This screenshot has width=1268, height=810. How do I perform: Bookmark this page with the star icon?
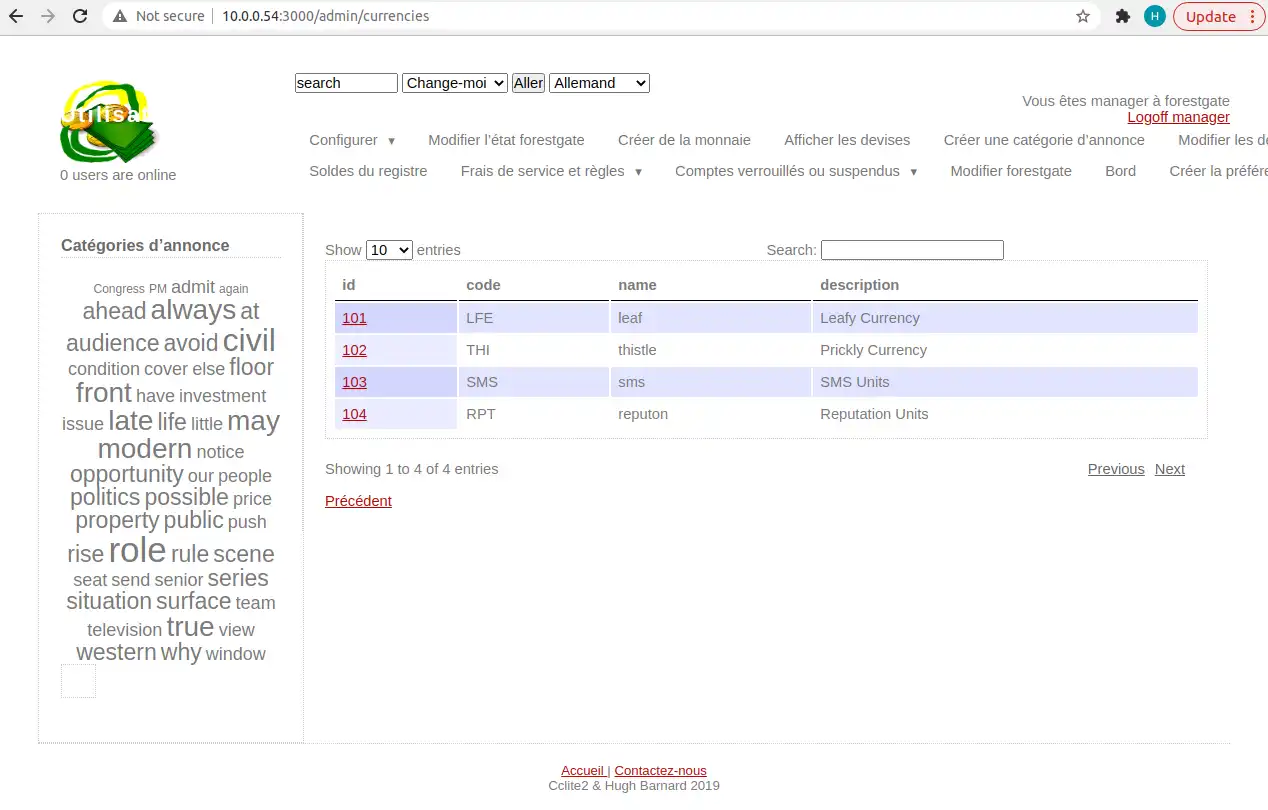tap(1082, 16)
